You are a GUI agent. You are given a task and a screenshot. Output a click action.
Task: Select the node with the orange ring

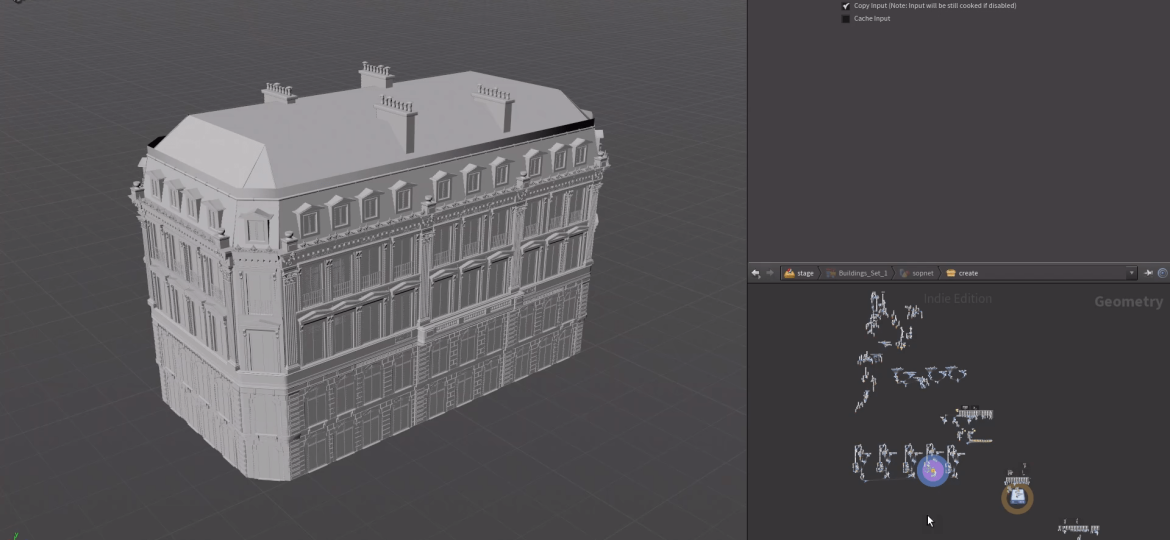[x=1017, y=496]
